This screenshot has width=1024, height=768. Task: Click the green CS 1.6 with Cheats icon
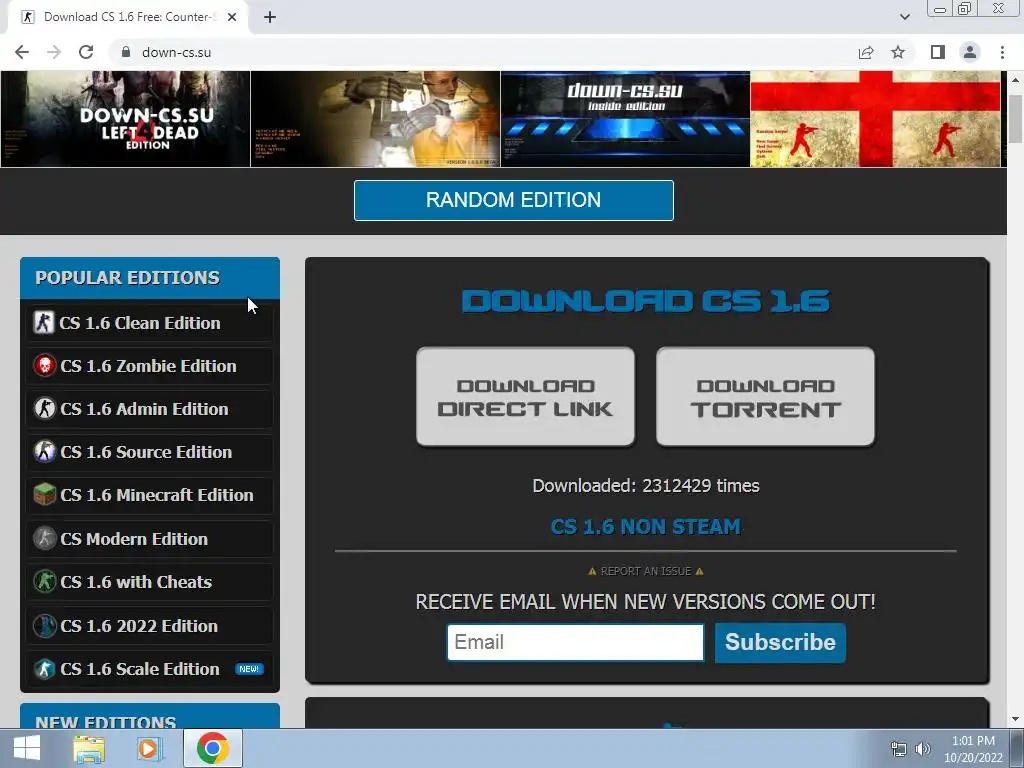point(44,582)
